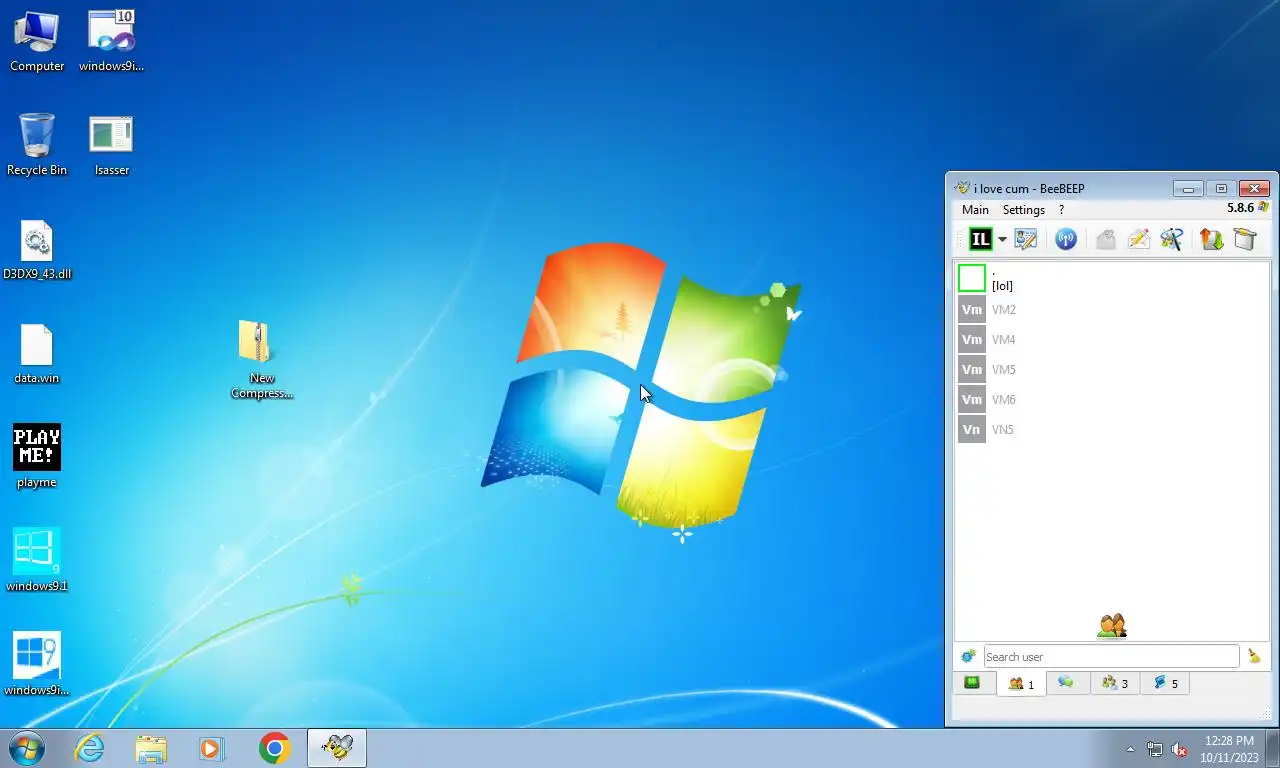Open the network tools icon in BeeBEEP toolbar
Viewport: 1280px width, 768px height.
pos(1171,239)
